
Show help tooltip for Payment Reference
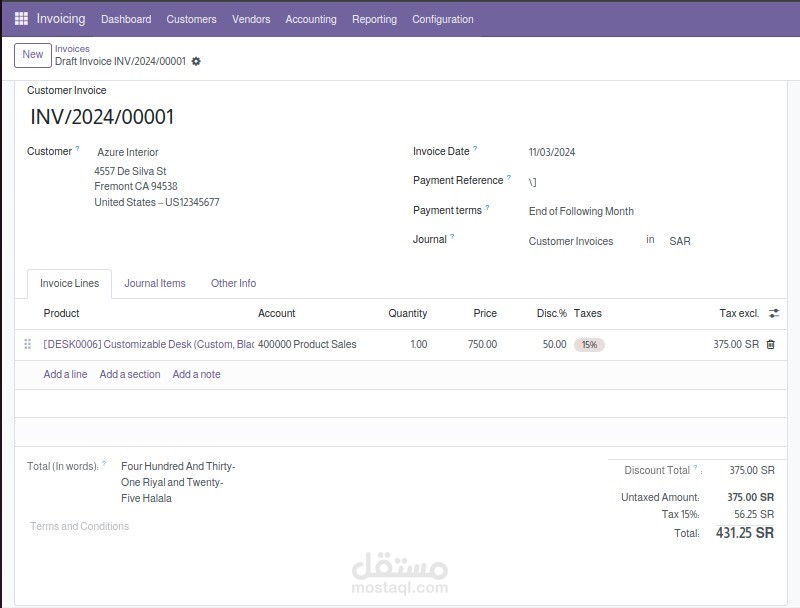point(509,178)
